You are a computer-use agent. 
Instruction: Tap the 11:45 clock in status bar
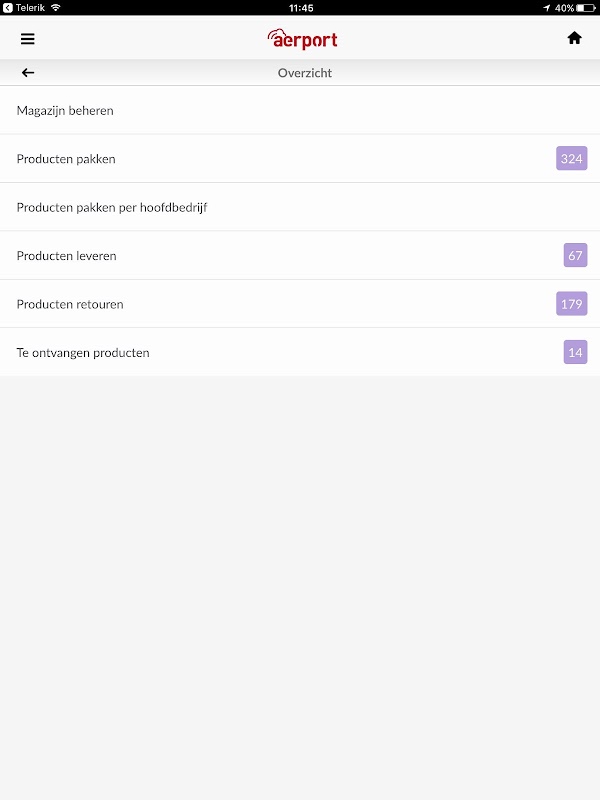click(x=301, y=8)
